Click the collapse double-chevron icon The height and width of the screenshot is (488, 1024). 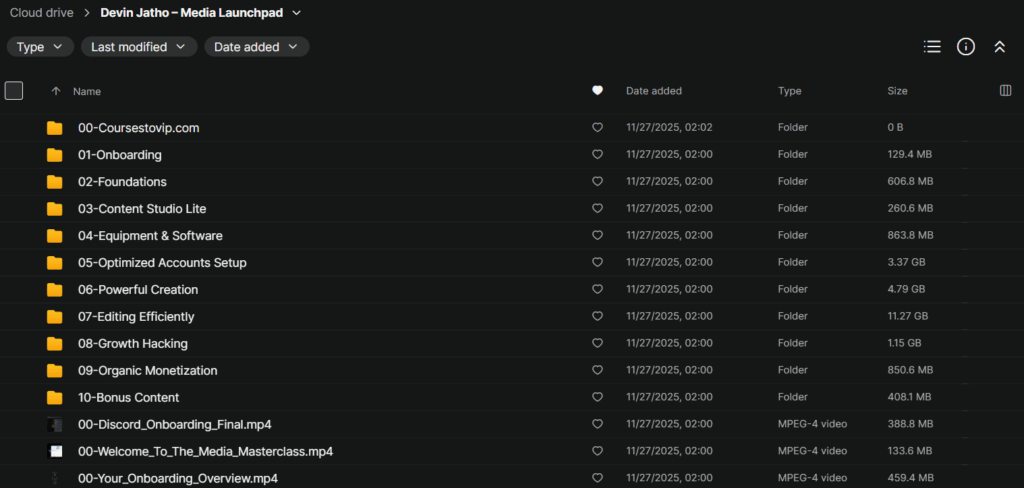pyautogui.click(x=999, y=47)
